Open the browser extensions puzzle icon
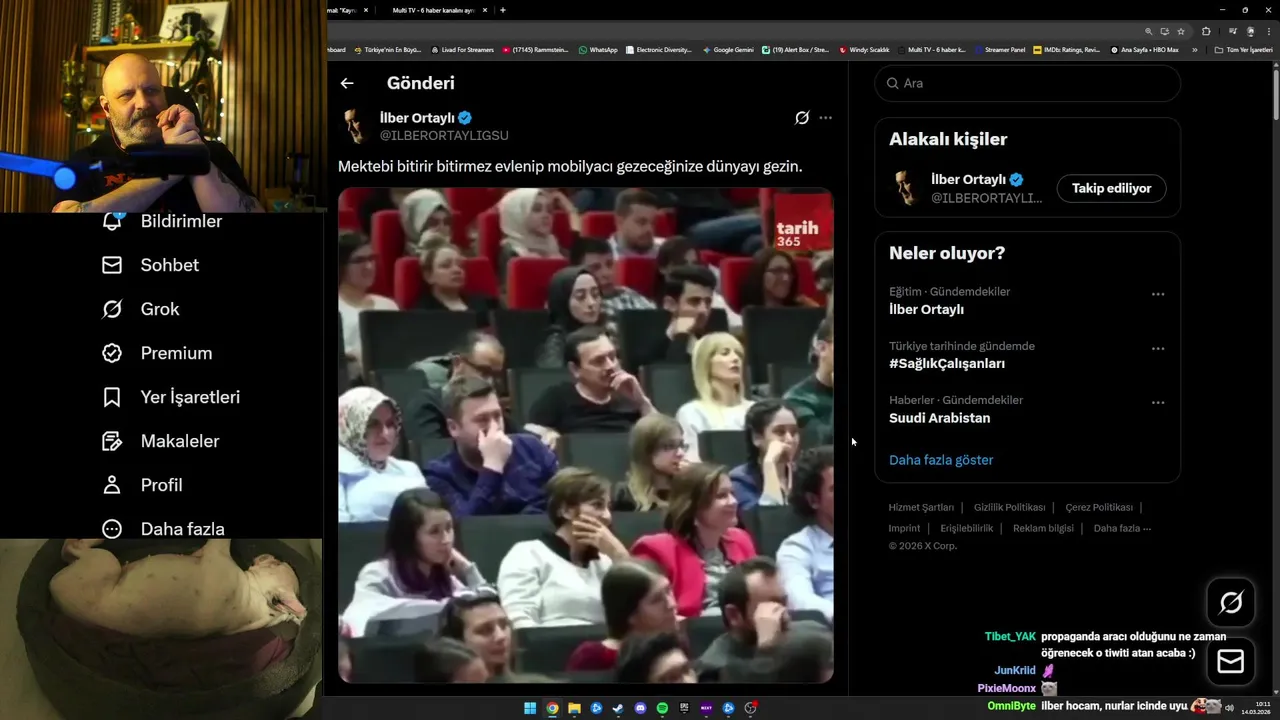 [1206, 31]
